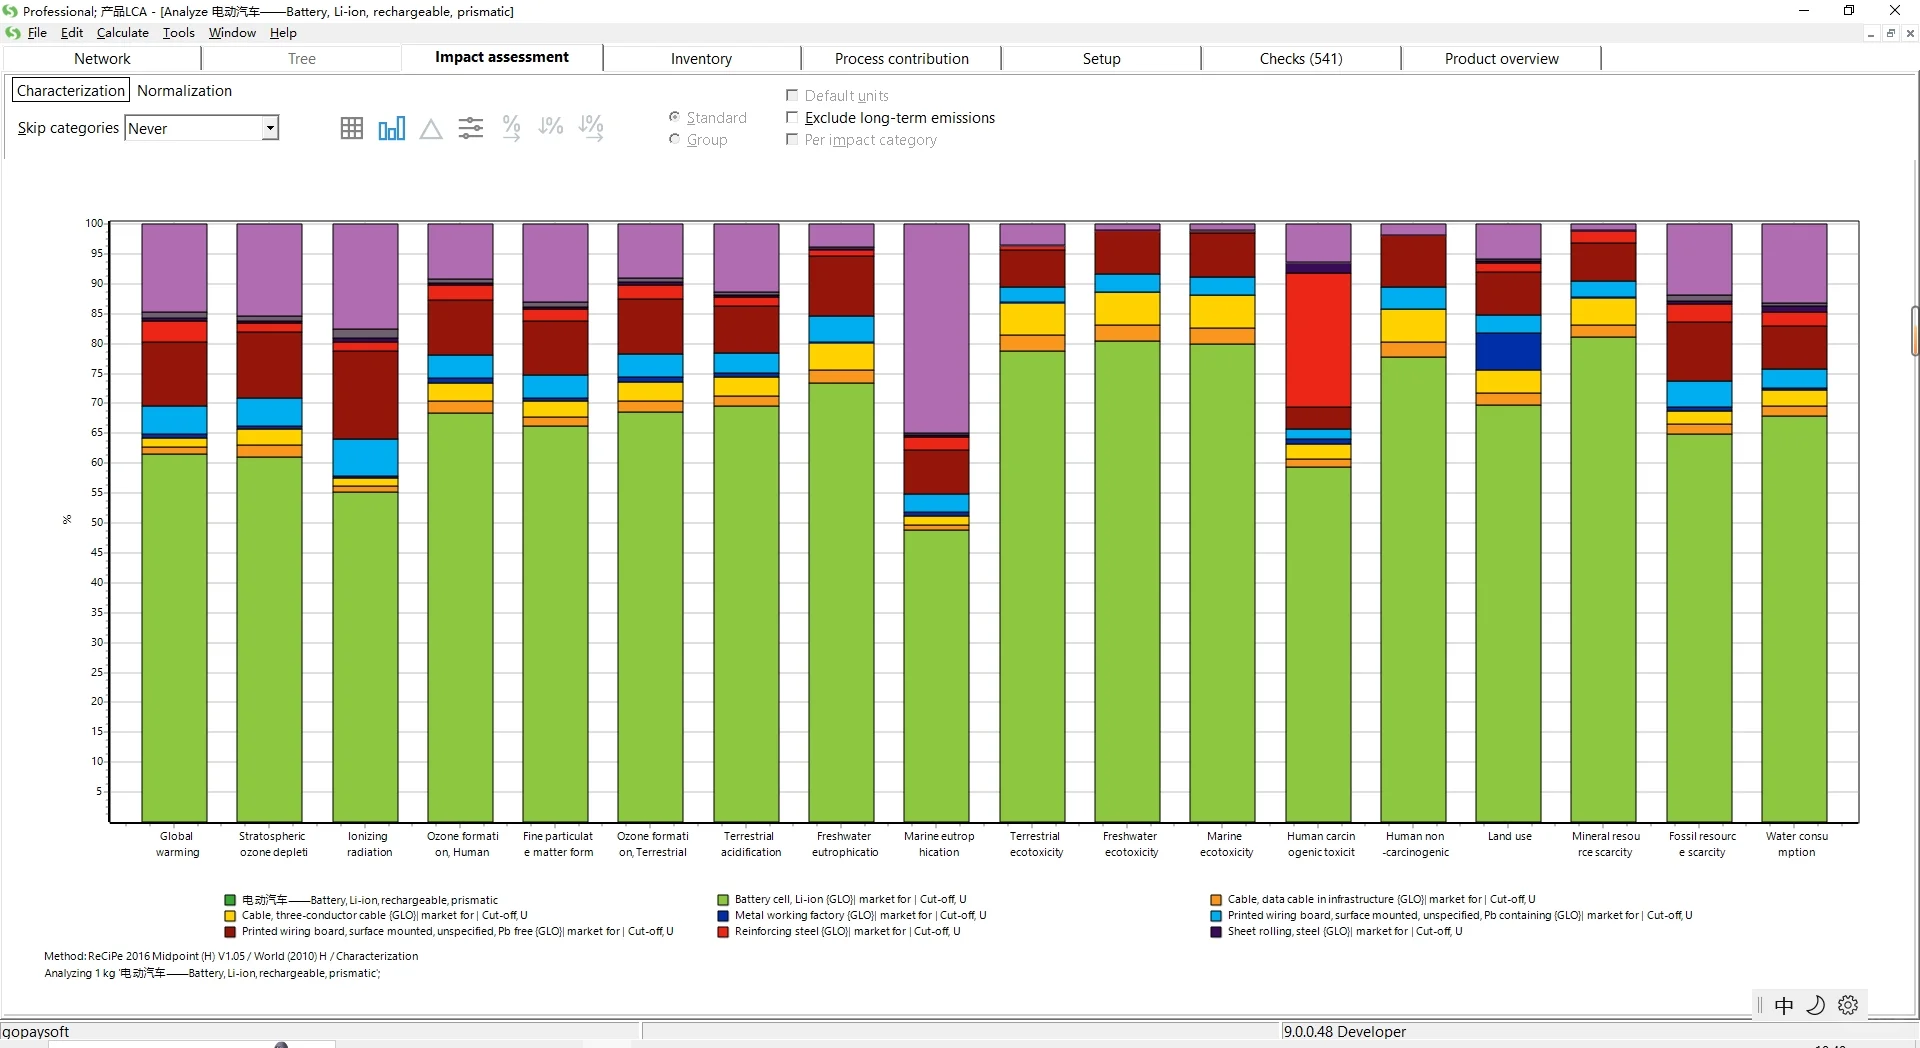The height and width of the screenshot is (1048, 1920).
Task: Click the Chinese input method icon
Action: point(1784,1005)
